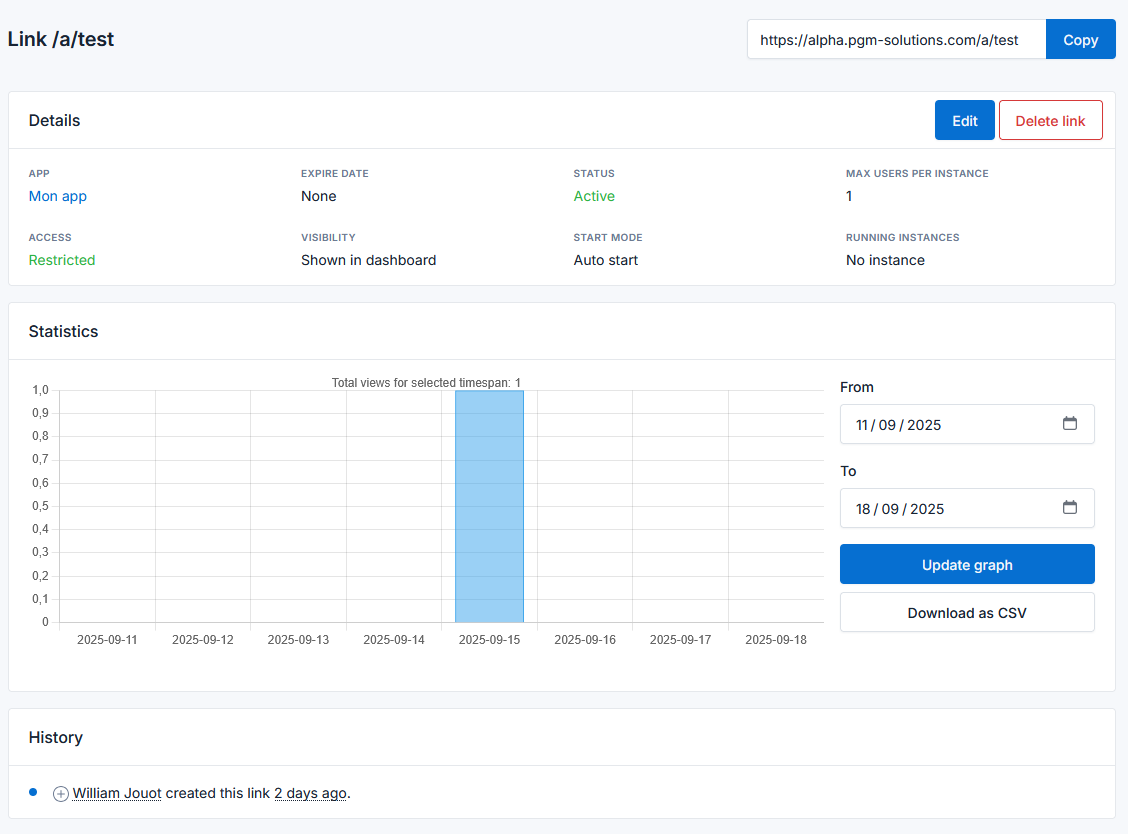
Task: Click the To date field 18/09/2025
Action: pos(967,508)
